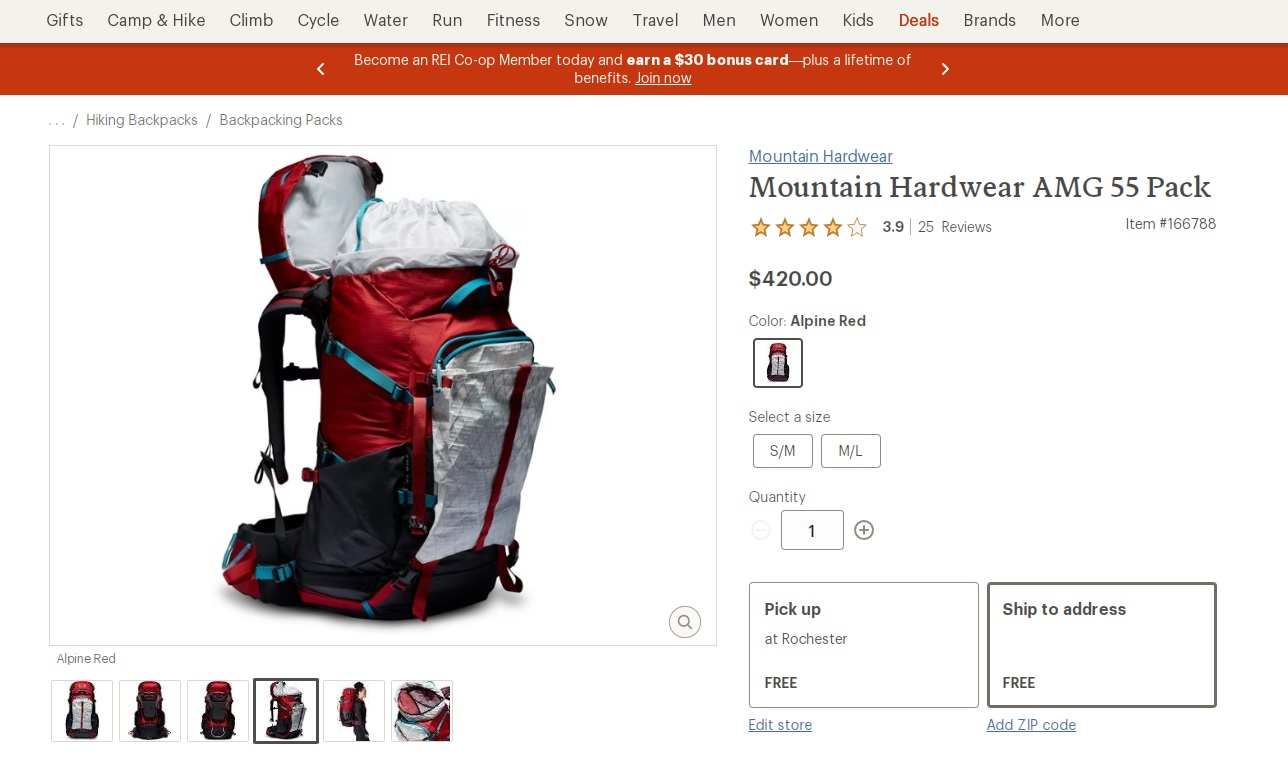1288x762 pixels.
Task: Open the Camp & Hike menu
Action: pyautogui.click(x=156, y=20)
